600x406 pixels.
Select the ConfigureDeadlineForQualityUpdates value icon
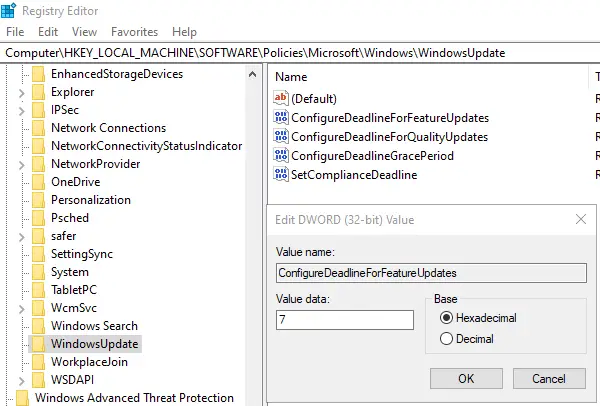(x=281, y=137)
